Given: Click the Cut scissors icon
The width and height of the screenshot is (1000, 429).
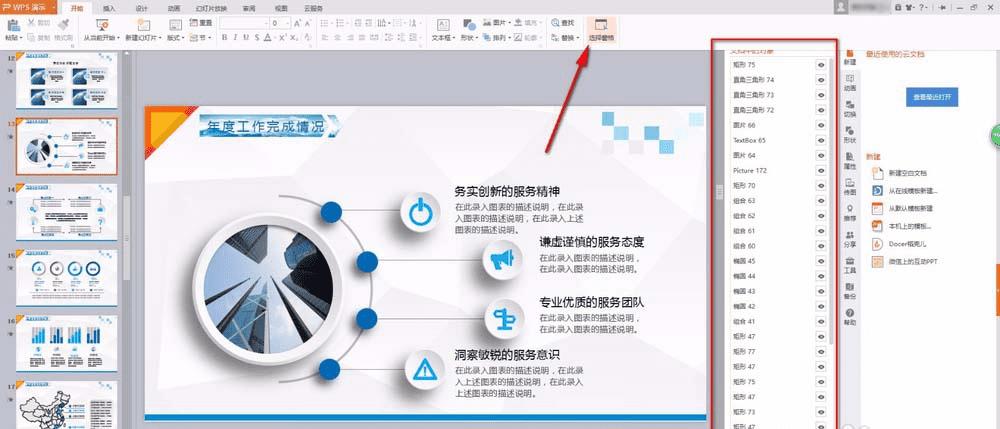Looking at the screenshot, I should click(x=31, y=22).
